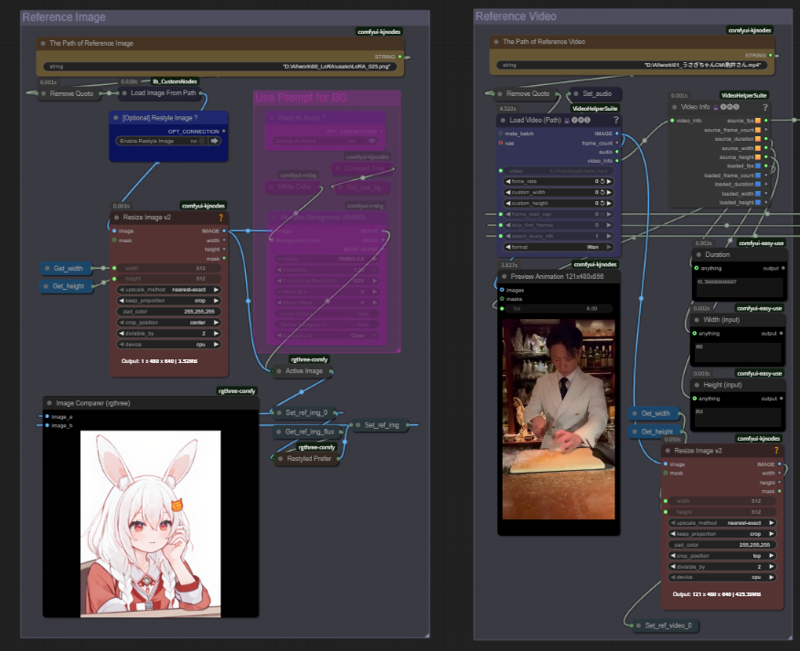800x651 pixels.
Task: Edit pad_color value in Reference Image Resize
Action: [169, 312]
